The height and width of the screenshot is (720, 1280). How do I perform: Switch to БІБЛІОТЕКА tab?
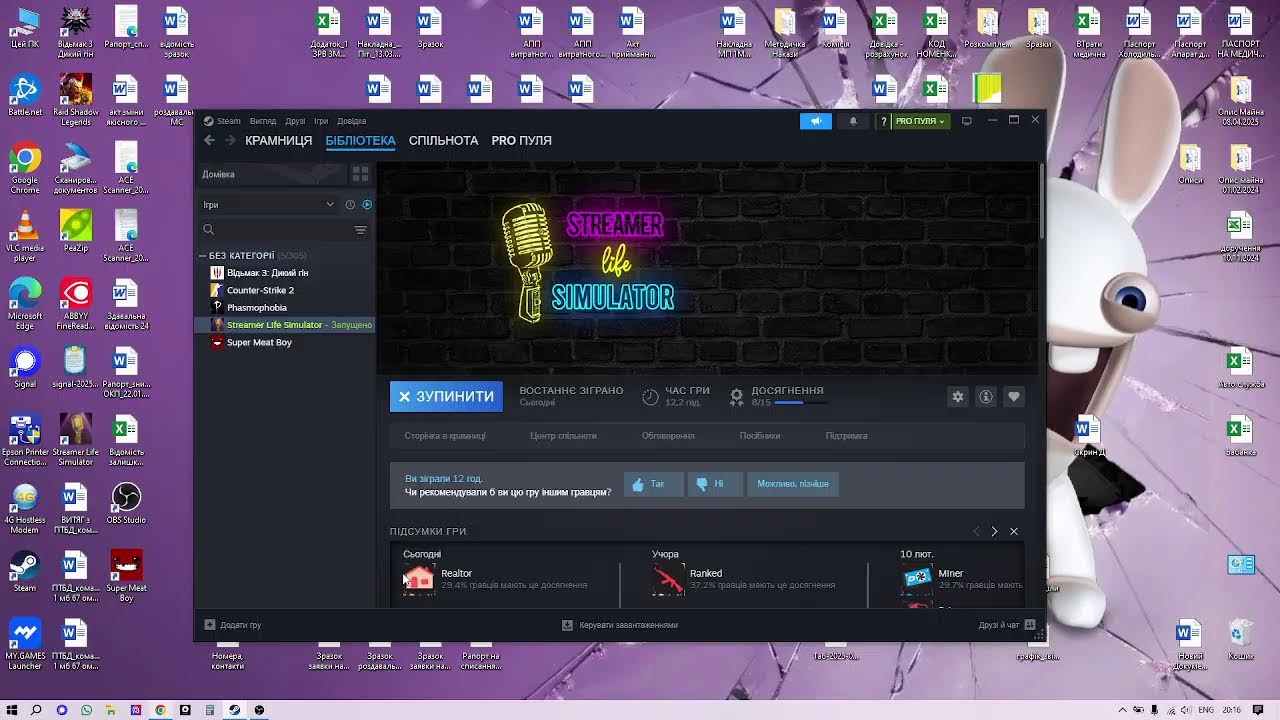click(360, 141)
